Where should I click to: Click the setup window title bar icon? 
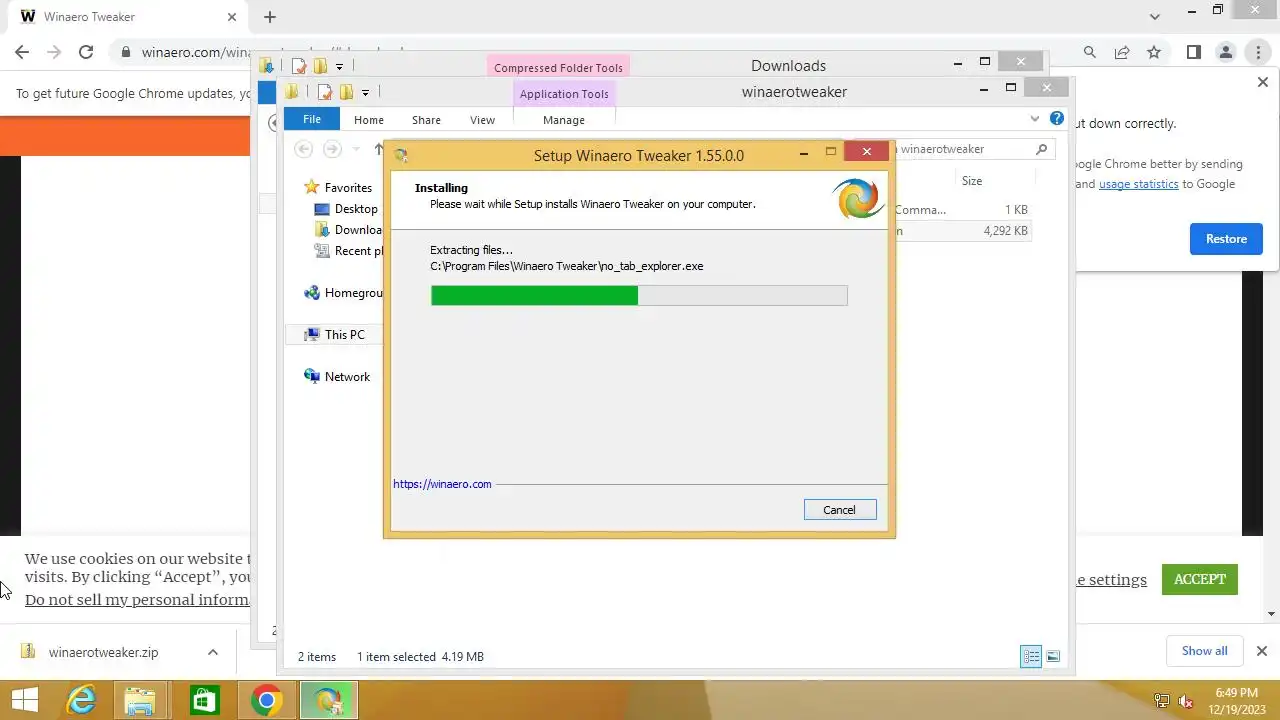(401, 155)
